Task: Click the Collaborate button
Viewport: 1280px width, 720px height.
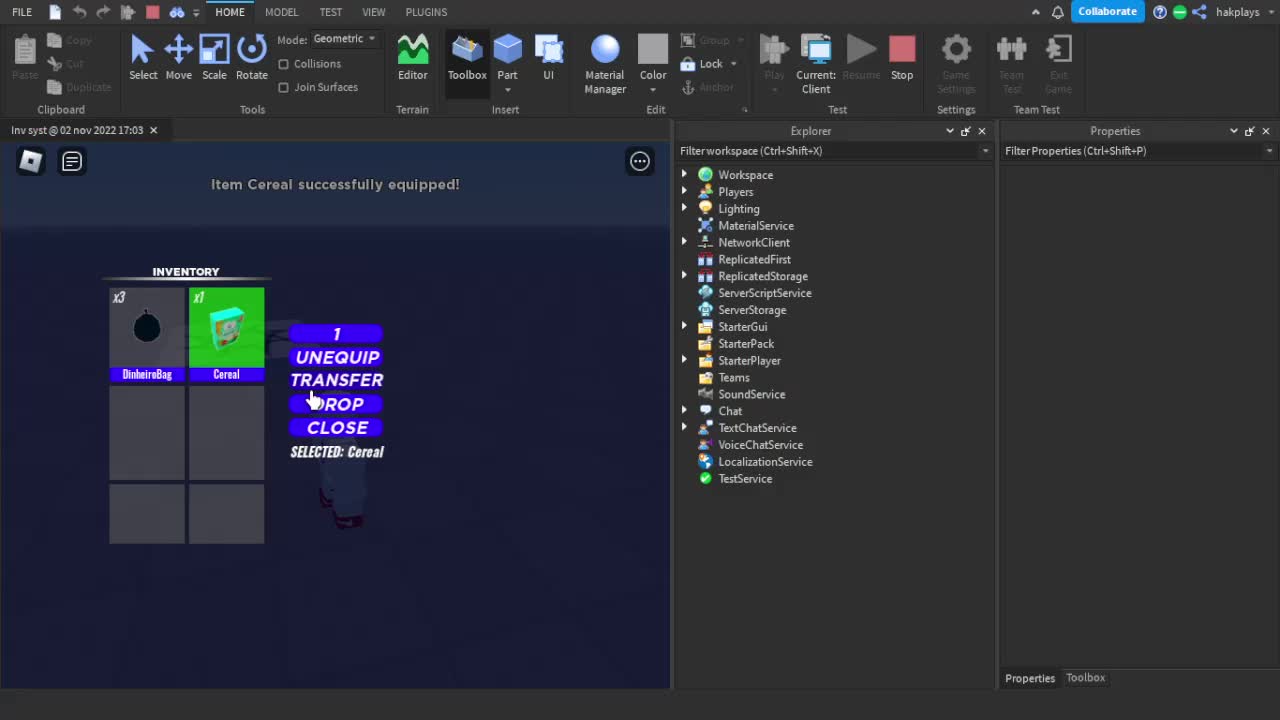Action: pos(1107,11)
